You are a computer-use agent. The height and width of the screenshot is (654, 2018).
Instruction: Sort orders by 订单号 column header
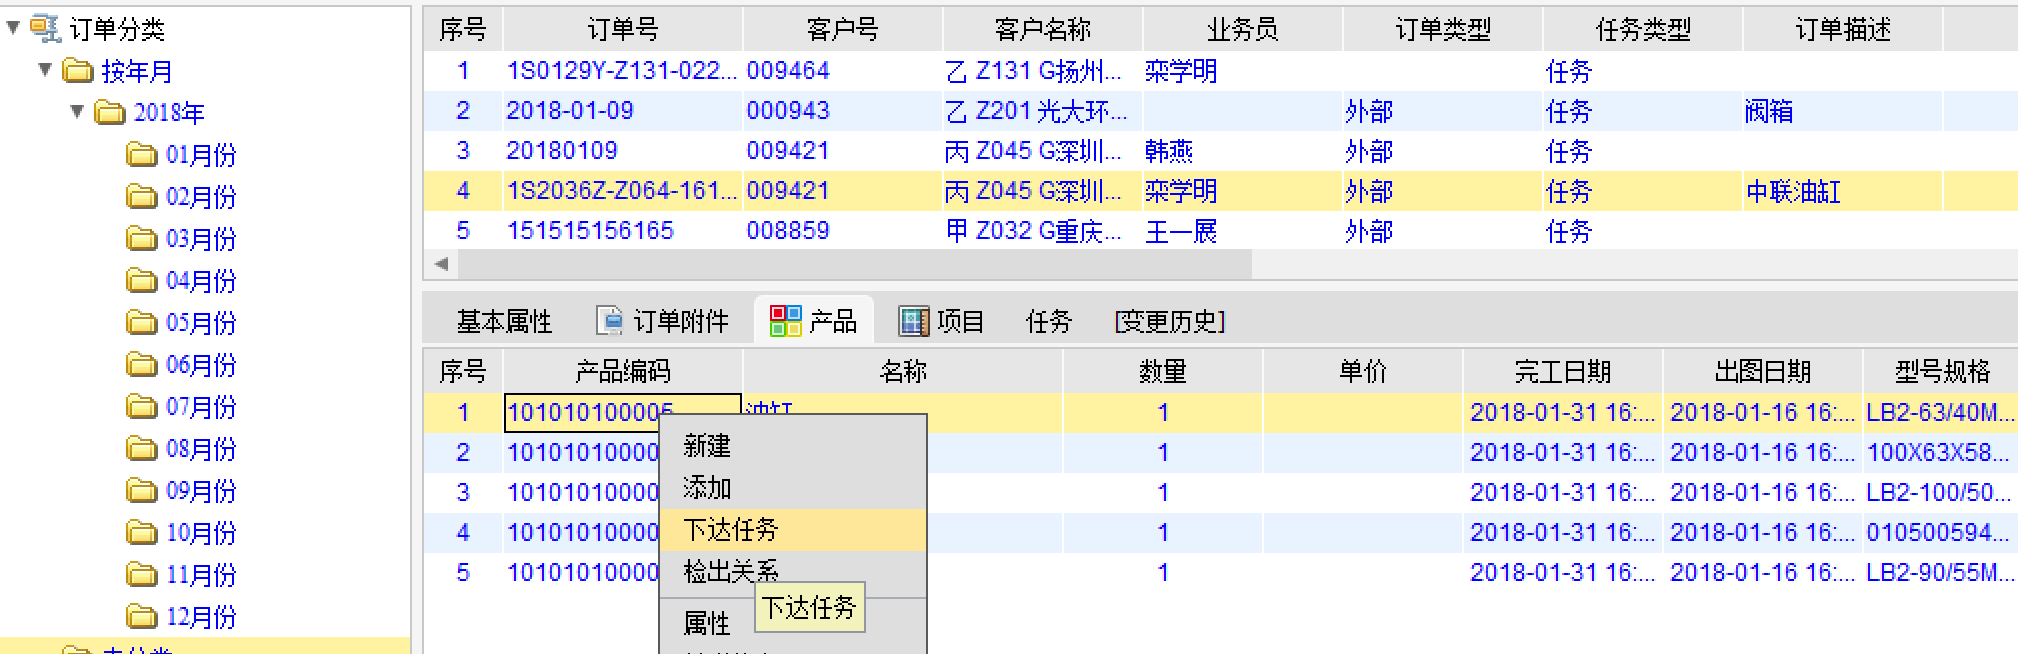[x=622, y=30]
